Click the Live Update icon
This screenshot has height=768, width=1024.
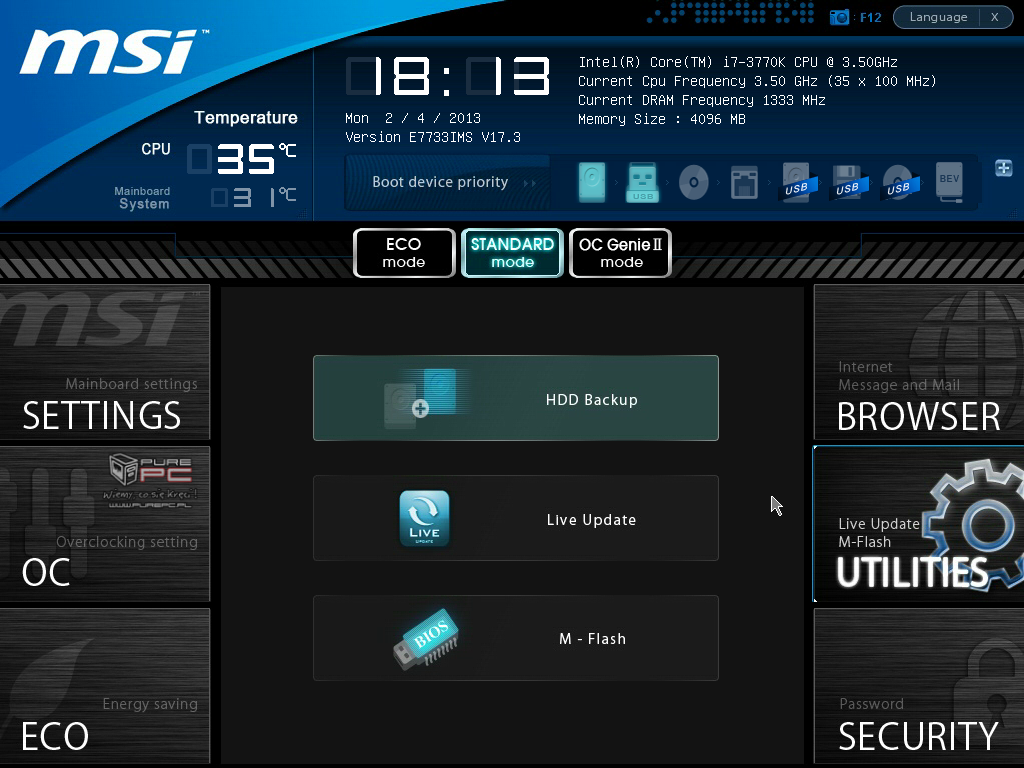click(424, 518)
